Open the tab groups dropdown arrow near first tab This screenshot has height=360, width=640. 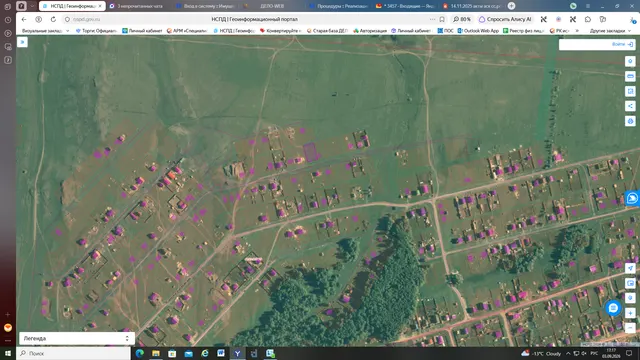pos(32,6)
